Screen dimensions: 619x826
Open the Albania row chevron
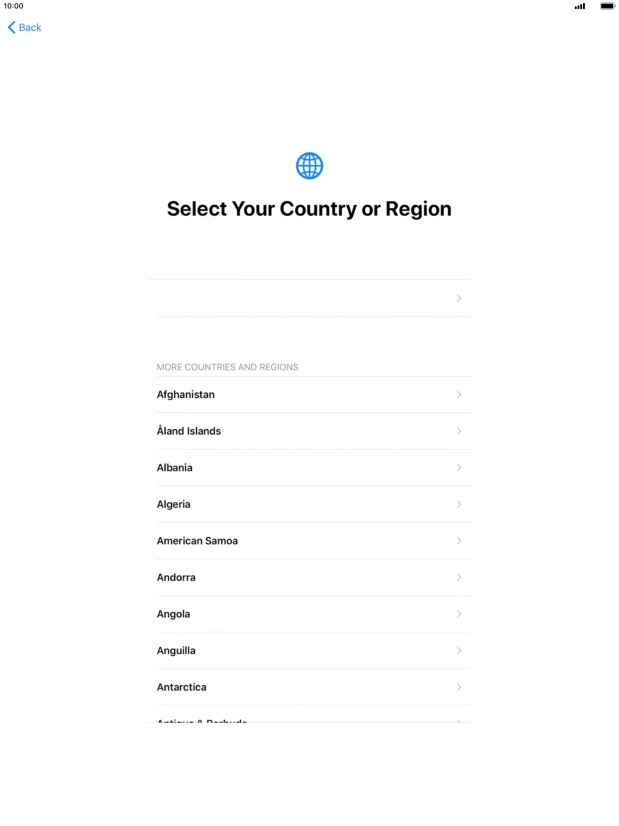(x=458, y=467)
